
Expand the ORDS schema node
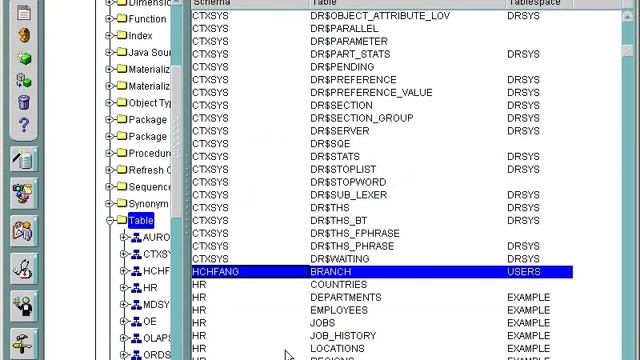124,355
